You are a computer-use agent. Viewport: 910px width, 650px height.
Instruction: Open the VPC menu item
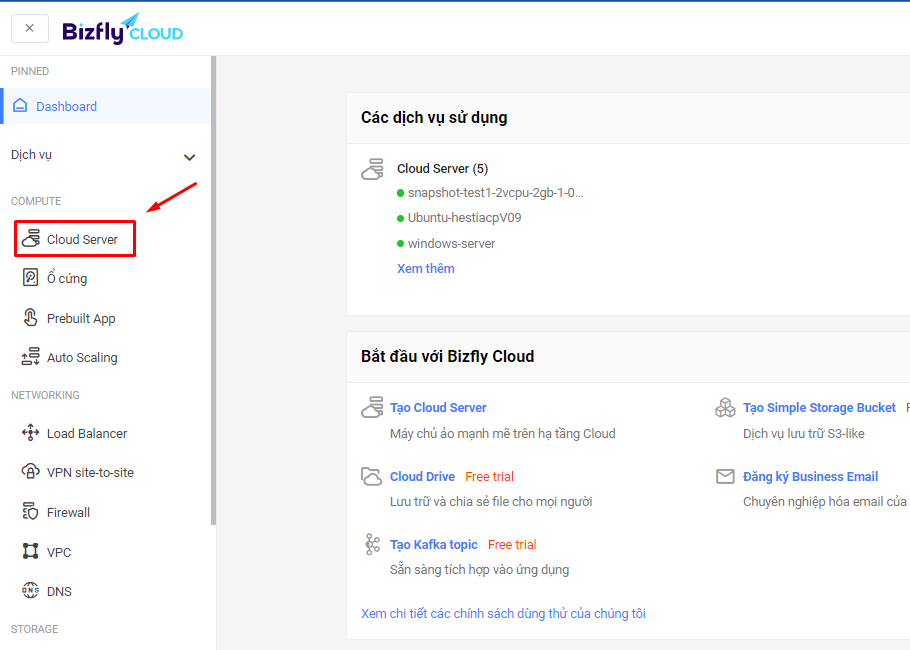[59, 552]
